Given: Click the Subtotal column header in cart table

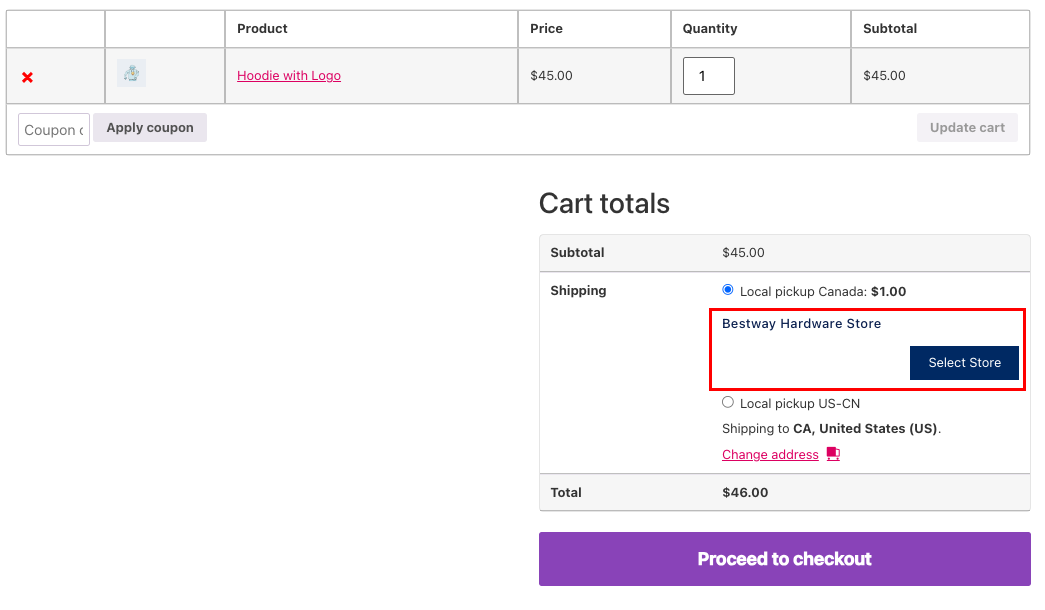Looking at the screenshot, I should pyautogui.click(x=890, y=29).
